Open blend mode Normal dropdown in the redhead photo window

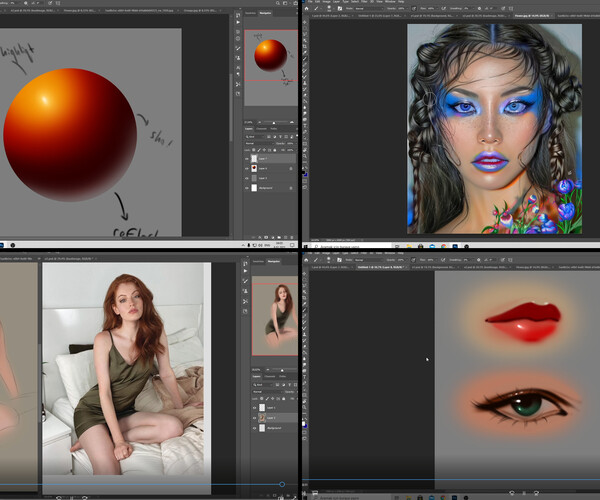point(267,392)
